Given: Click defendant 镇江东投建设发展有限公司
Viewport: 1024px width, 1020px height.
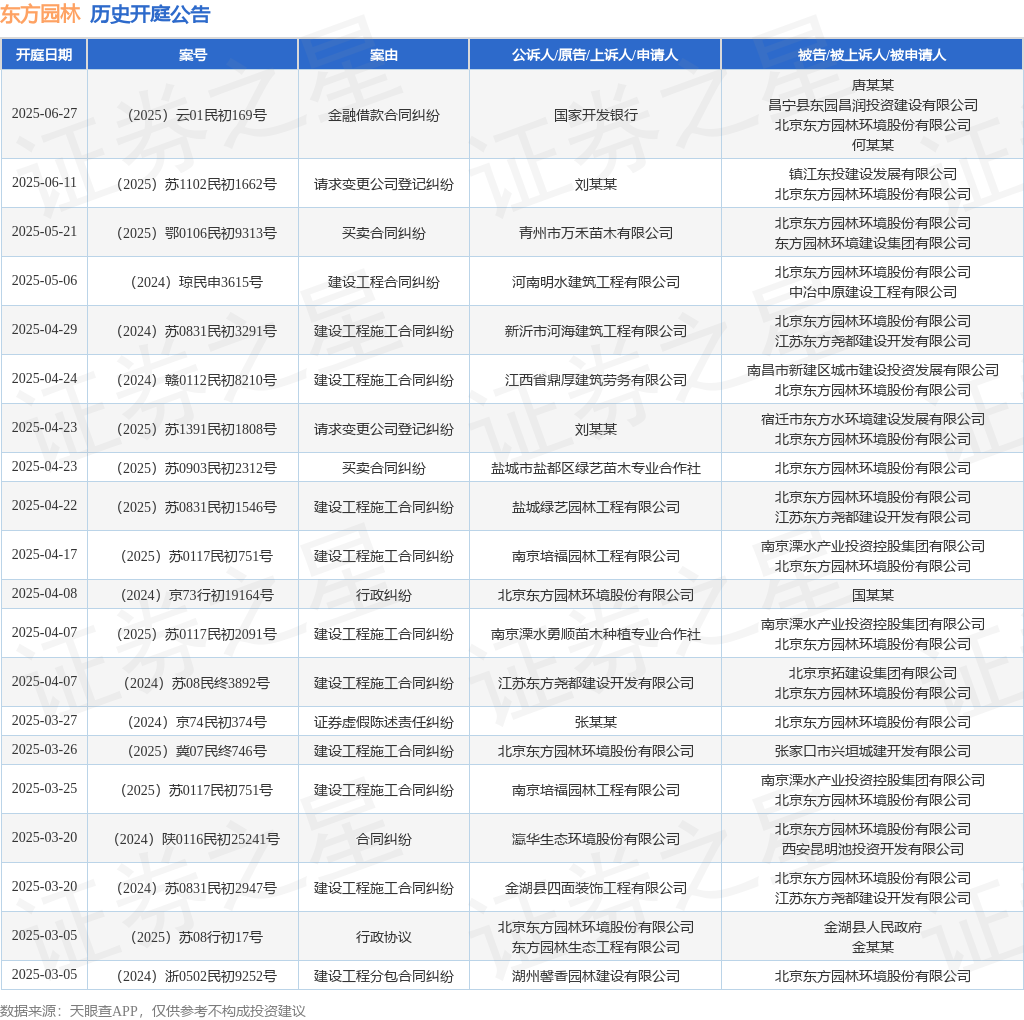Looking at the screenshot, I should pyautogui.click(x=872, y=174).
